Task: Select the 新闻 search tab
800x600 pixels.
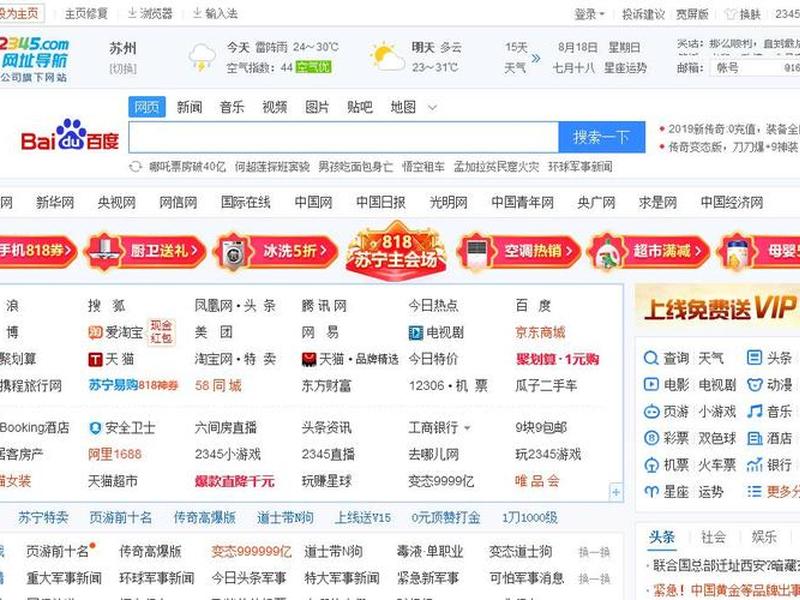Action: pos(189,107)
